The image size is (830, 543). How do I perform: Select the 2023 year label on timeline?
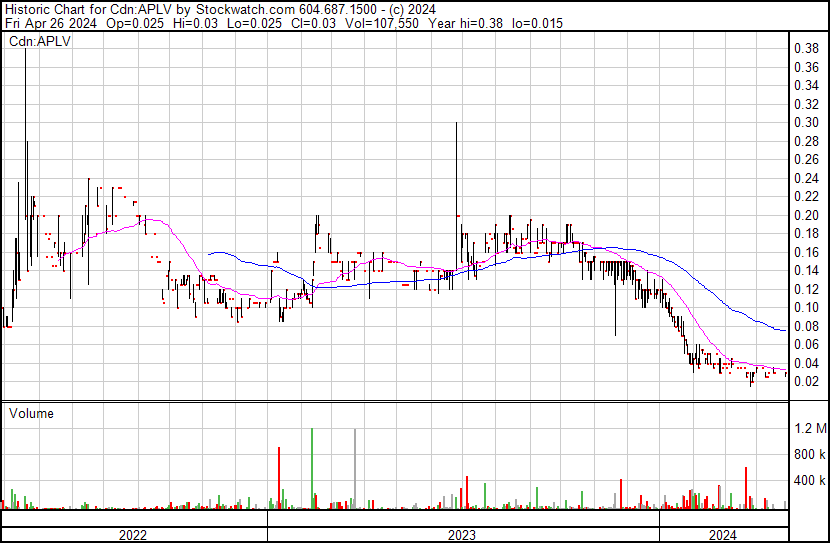click(462, 535)
